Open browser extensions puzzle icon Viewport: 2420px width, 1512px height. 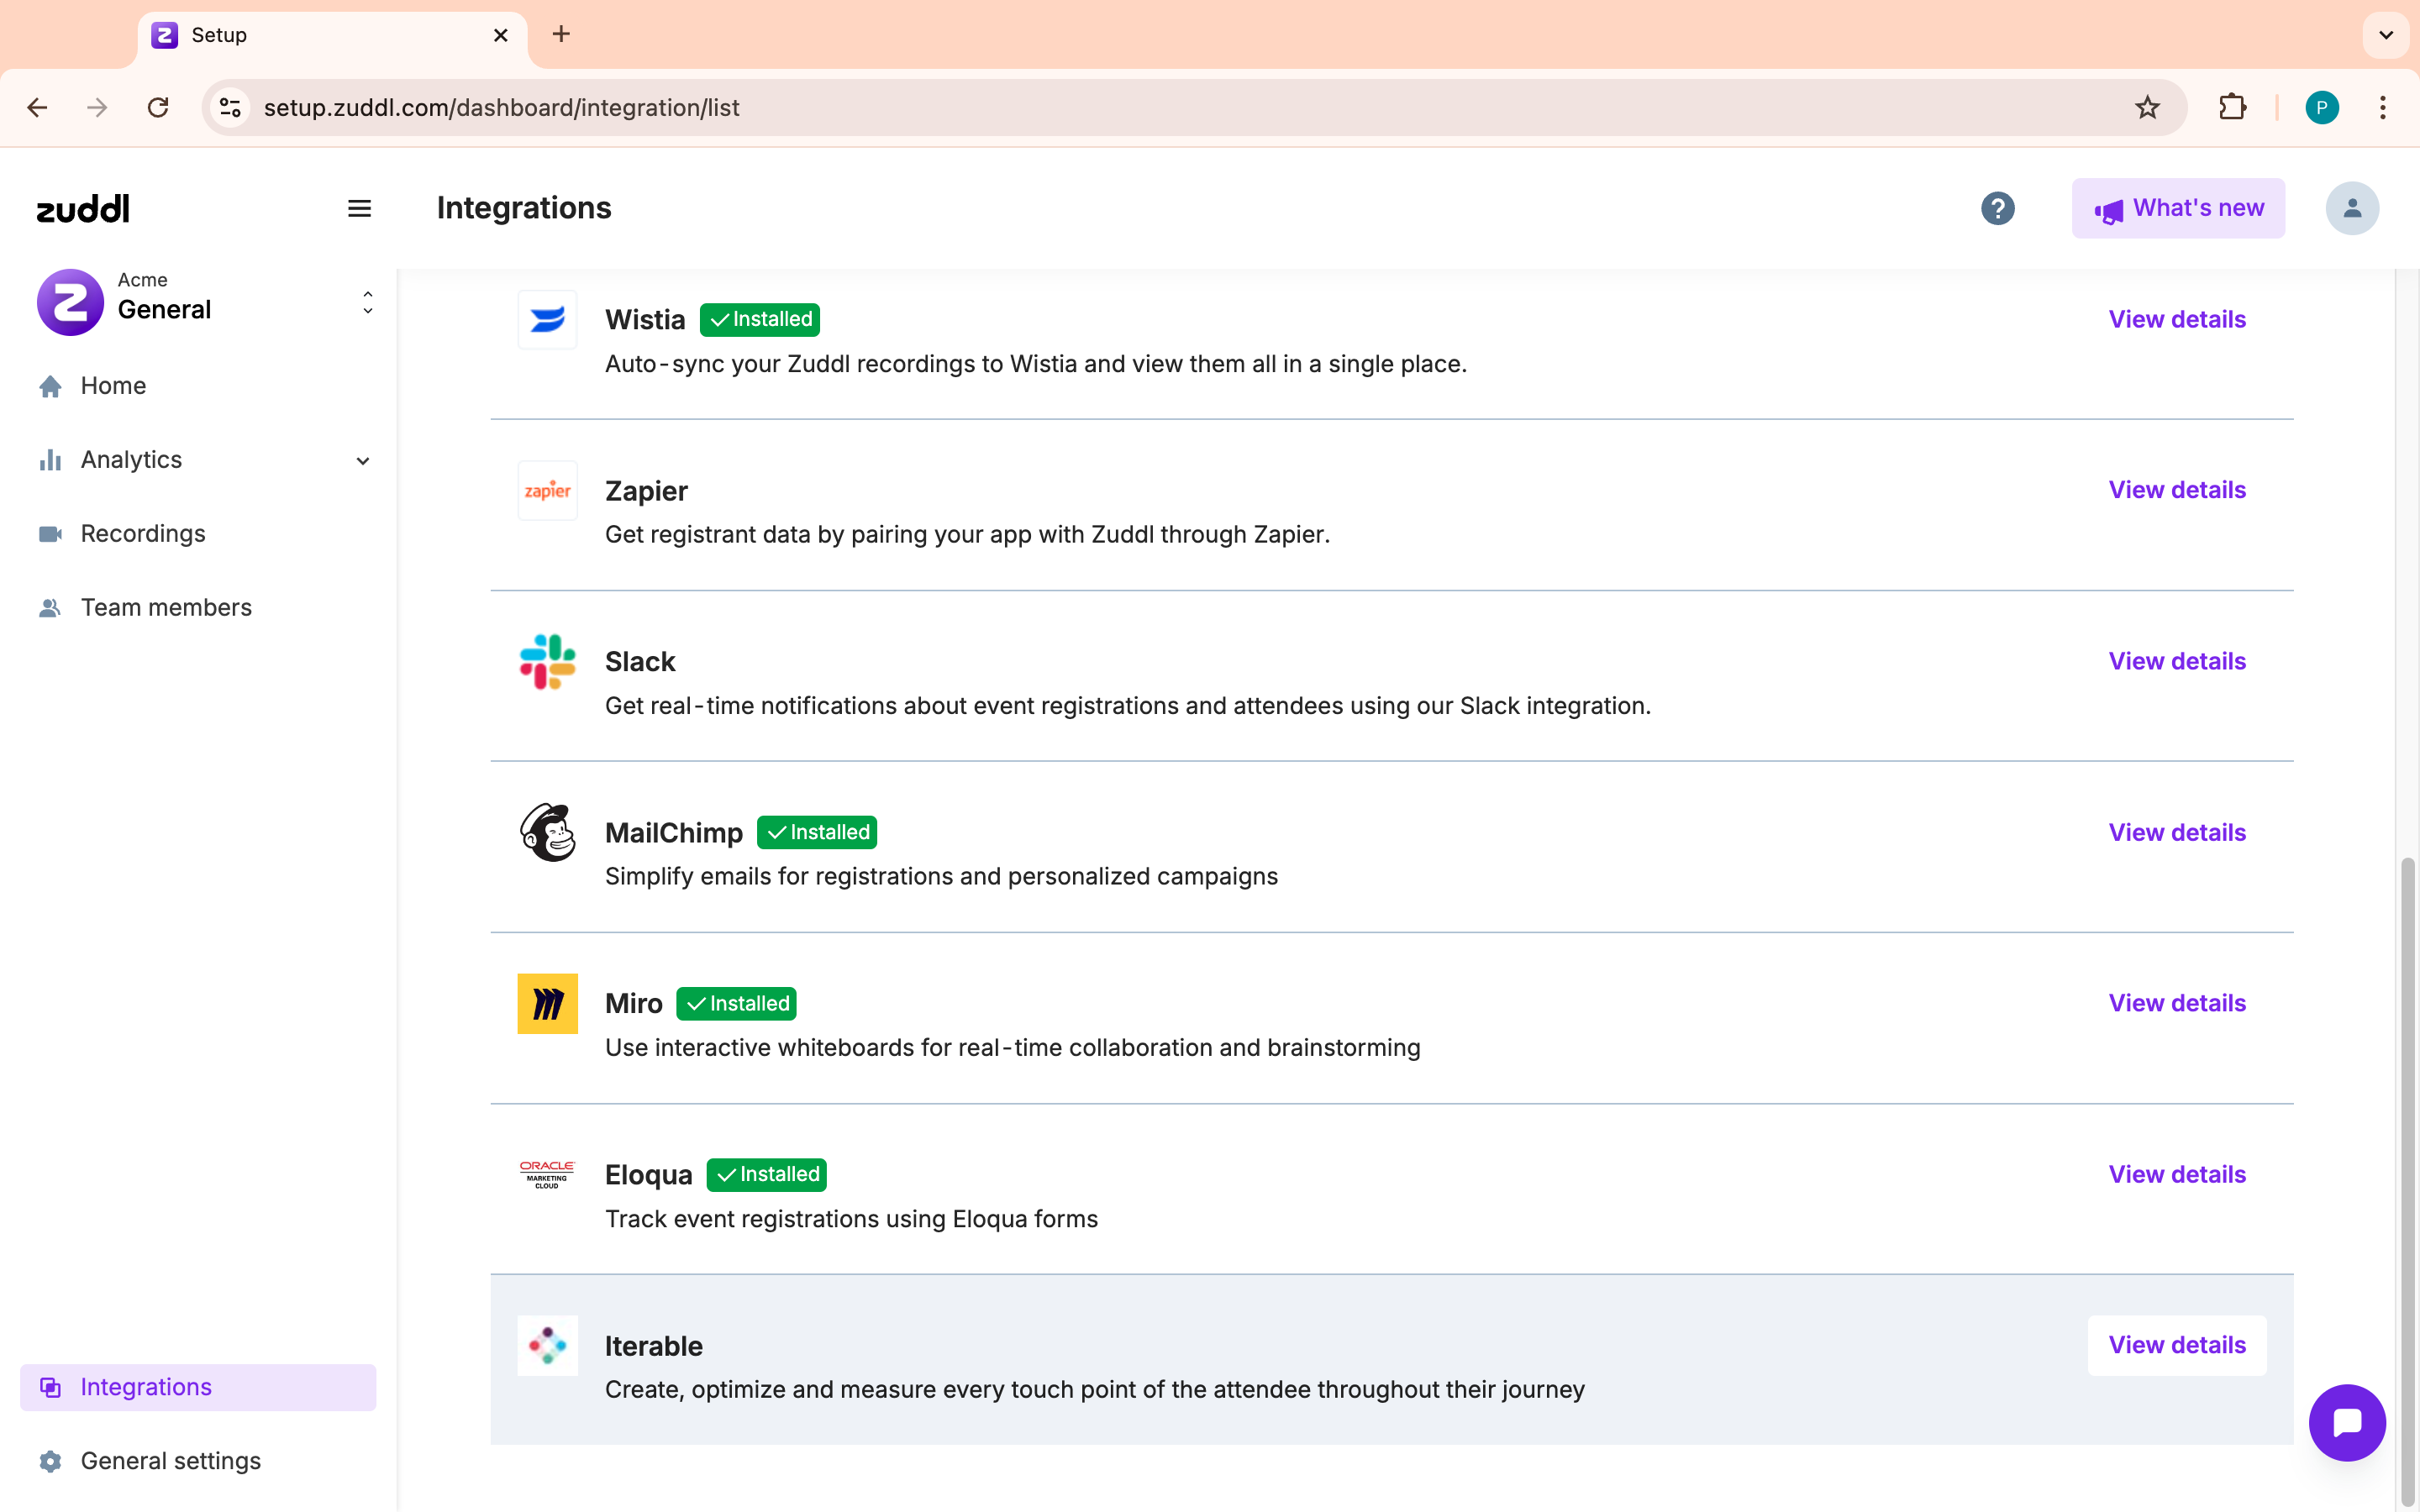pyautogui.click(x=2232, y=107)
